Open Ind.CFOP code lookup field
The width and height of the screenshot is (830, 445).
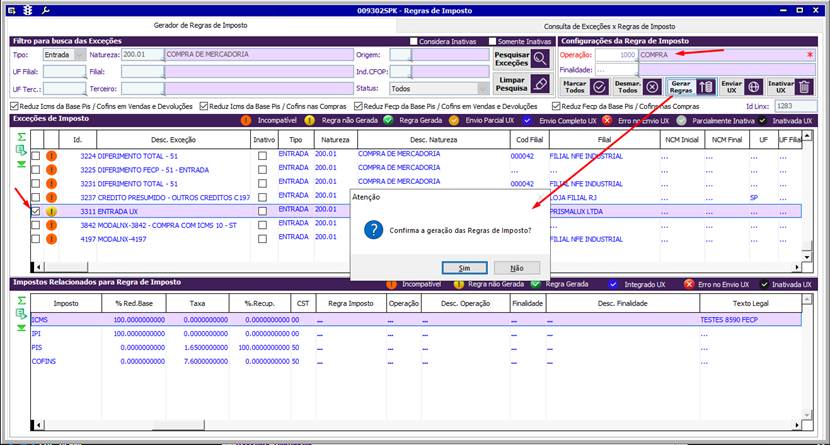401,71
